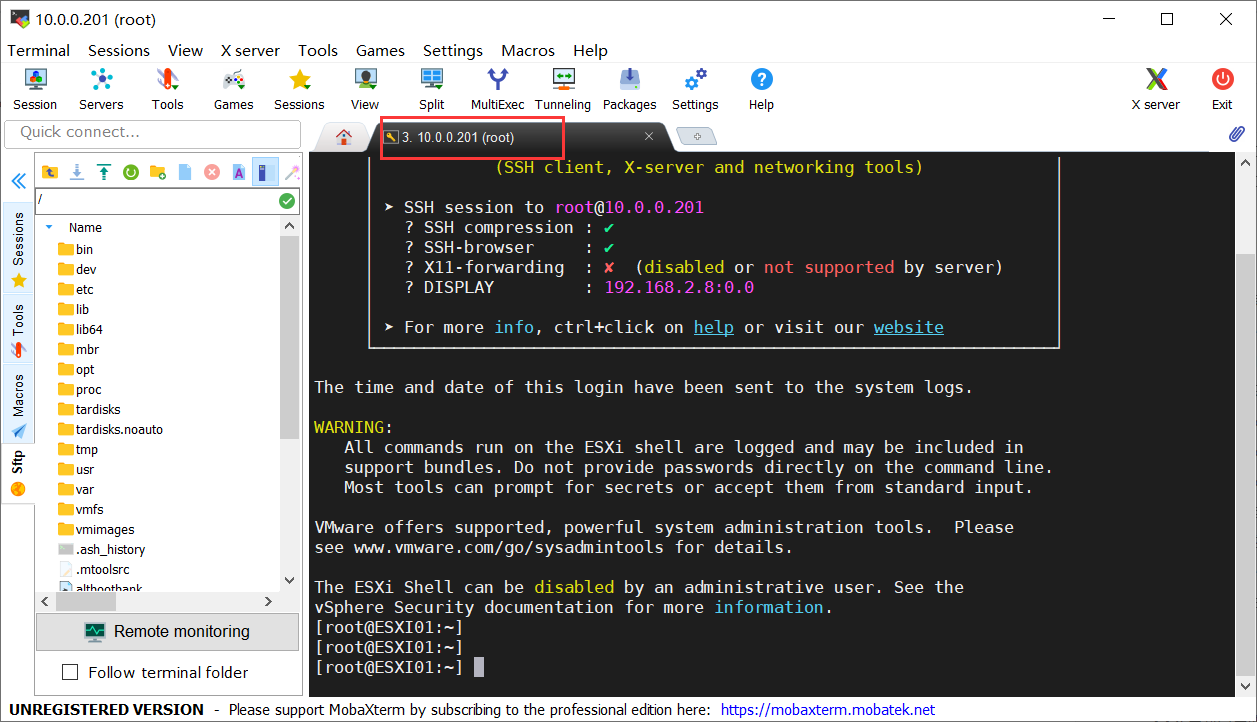Viewport: 1257px width, 722px height.
Task: Click the paperclip attachment icon
Action: point(1237,133)
